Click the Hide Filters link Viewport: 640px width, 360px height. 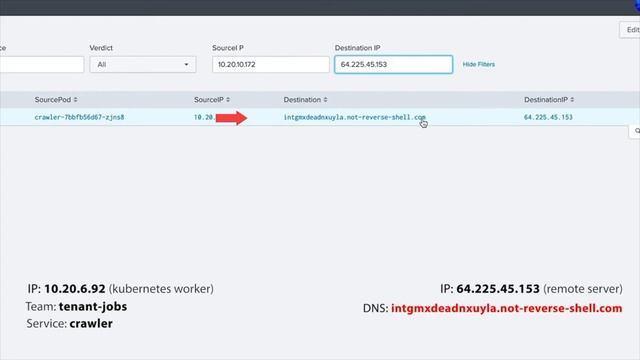[x=478, y=64]
